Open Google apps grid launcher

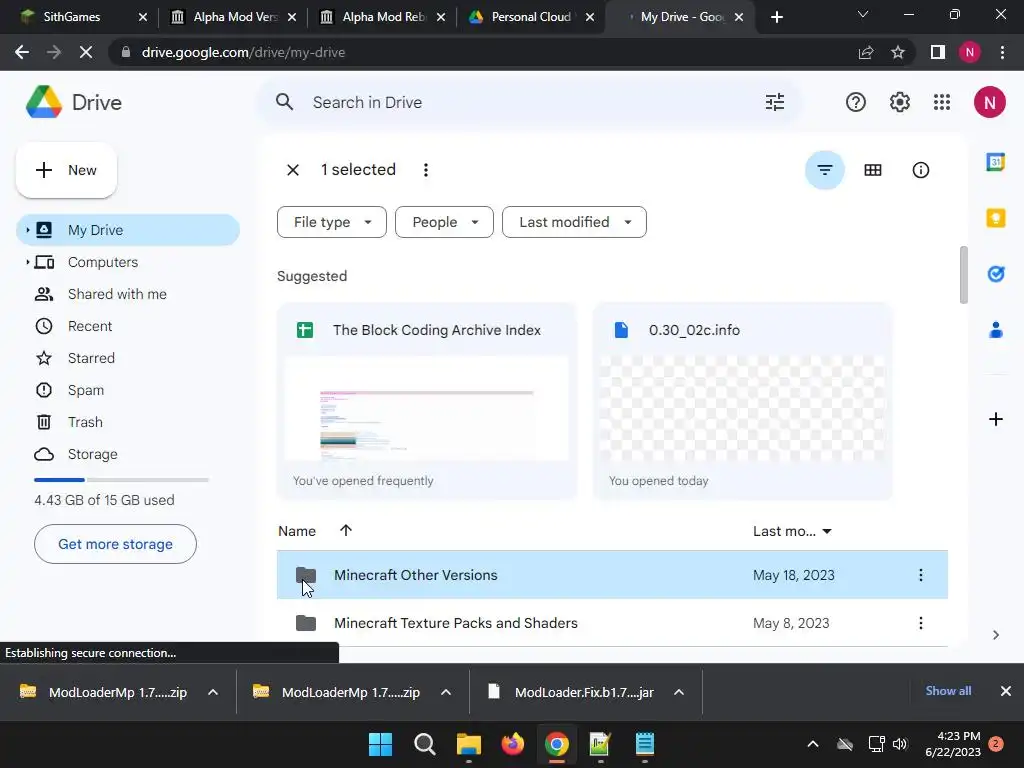(942, 103)
